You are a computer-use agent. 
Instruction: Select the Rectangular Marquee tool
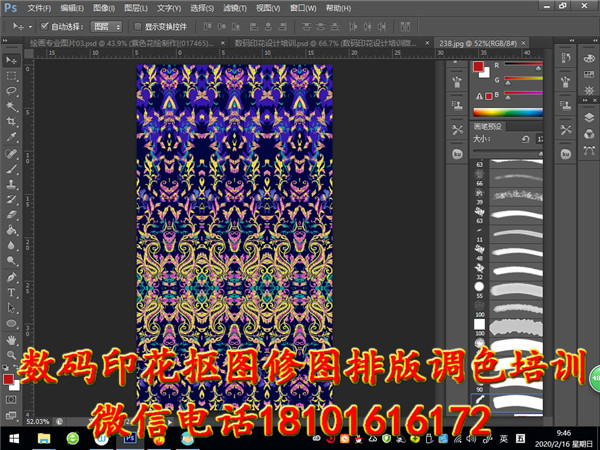coord(11,75)
